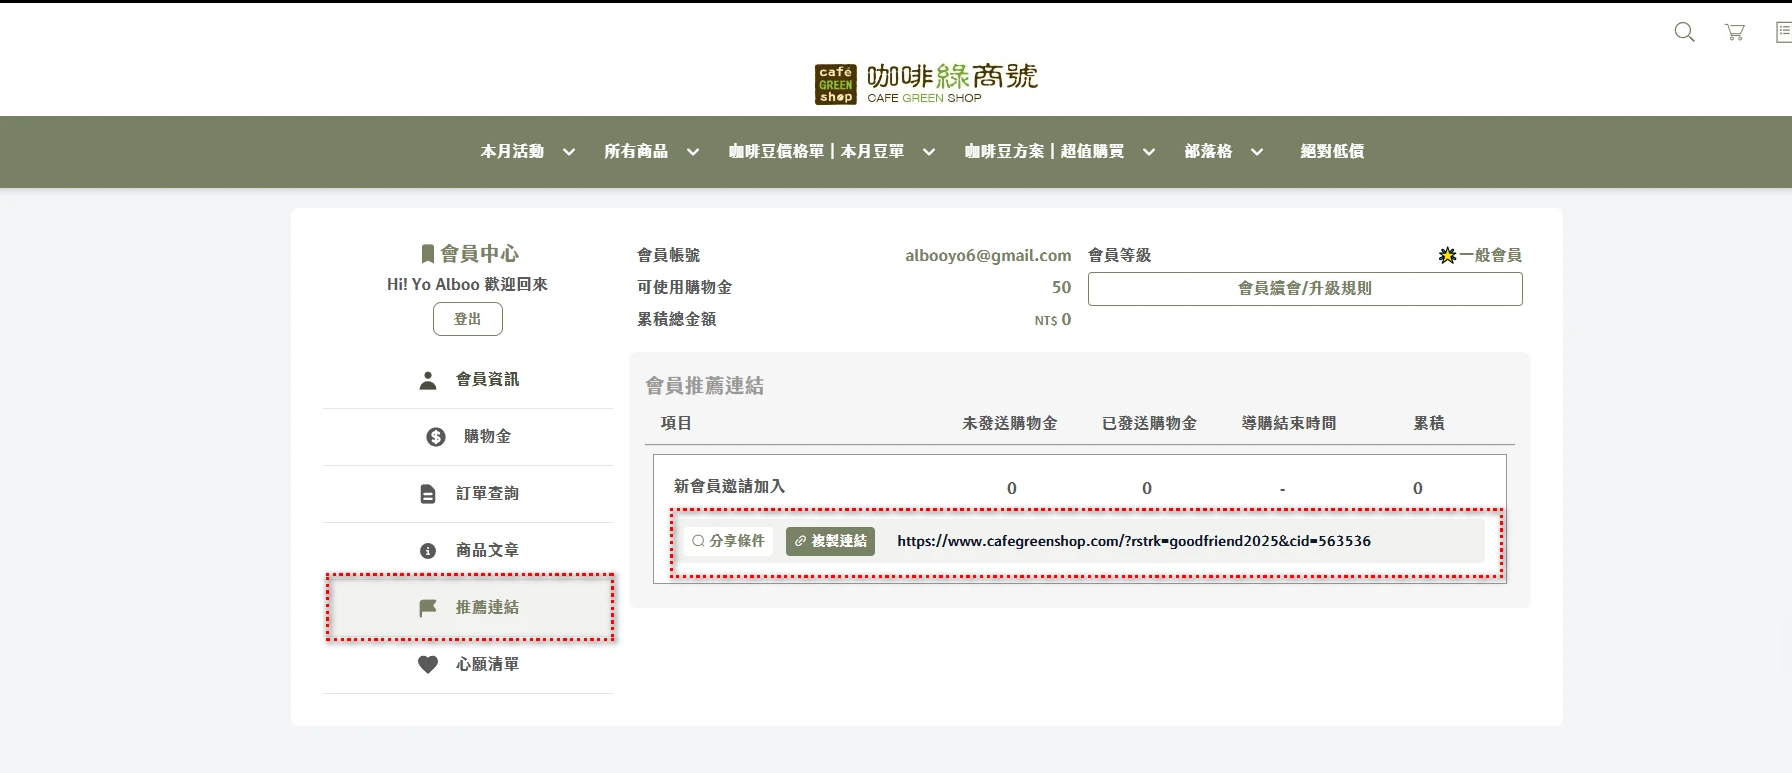This screenshot has width=1792, height=773.
Task: Click the order list icon at top right
Action: pyautogui.click(x=1783, y=32)
